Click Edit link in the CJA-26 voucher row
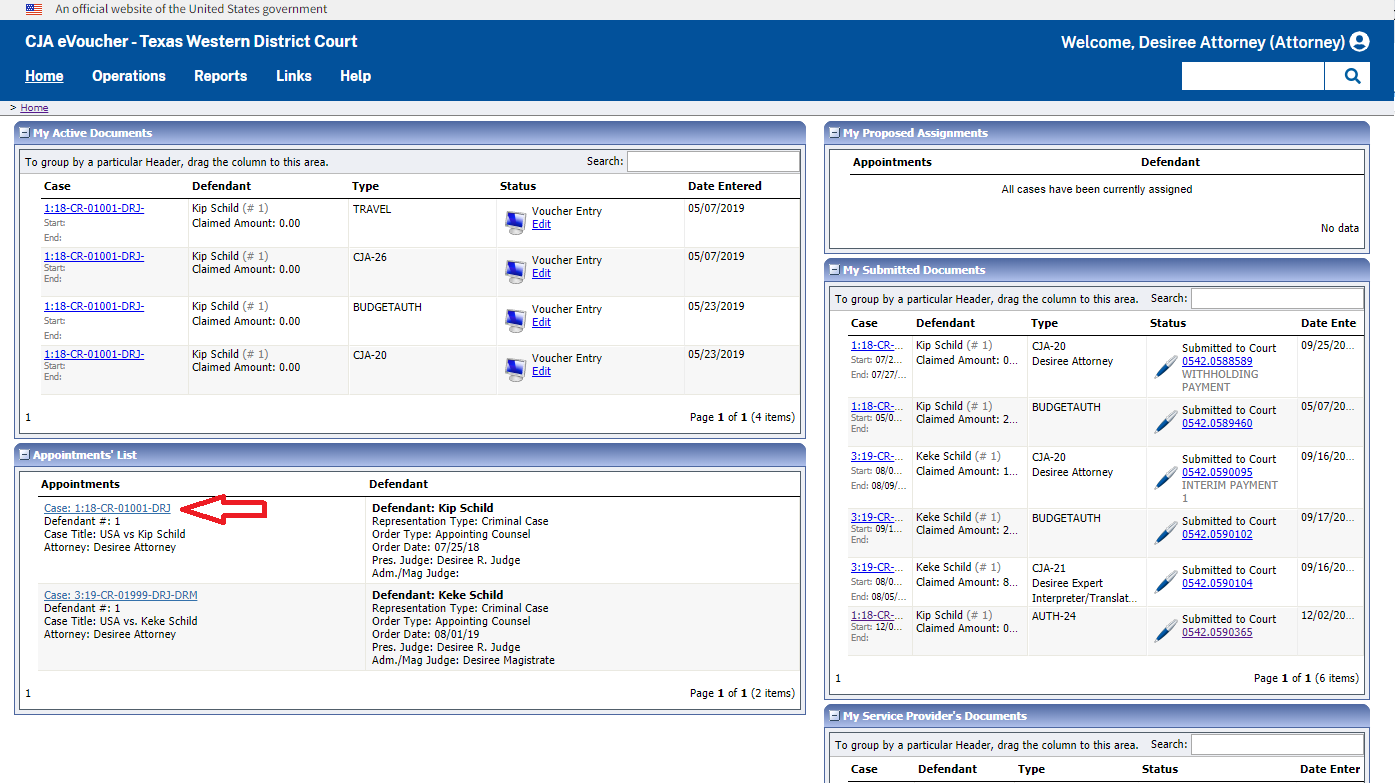This screenshot has height=783, width=1395. (x=541, y=274)
